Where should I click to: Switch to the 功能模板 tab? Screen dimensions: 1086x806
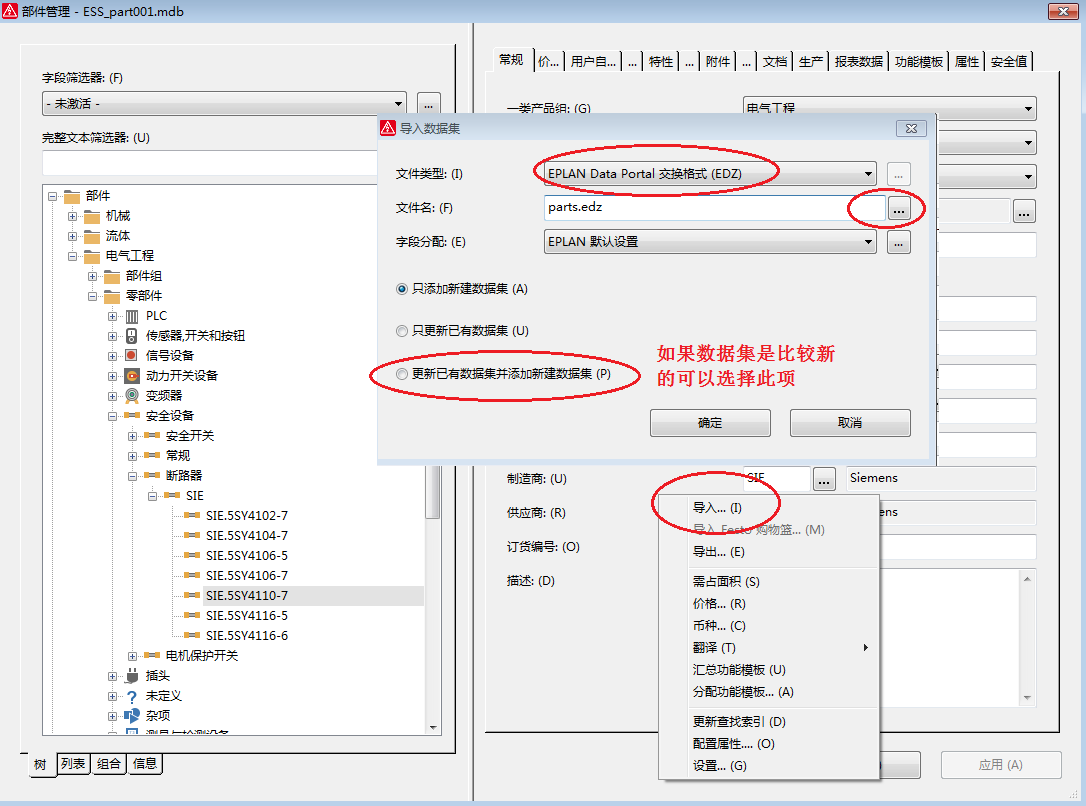tap(918, 62)
